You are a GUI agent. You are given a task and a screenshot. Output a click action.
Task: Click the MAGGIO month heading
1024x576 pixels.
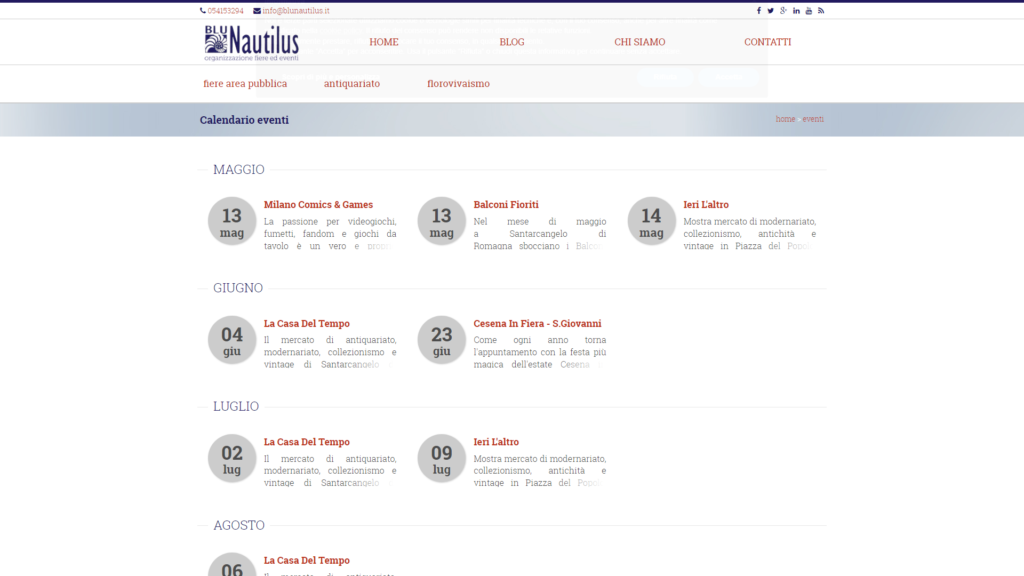[239, 169]
